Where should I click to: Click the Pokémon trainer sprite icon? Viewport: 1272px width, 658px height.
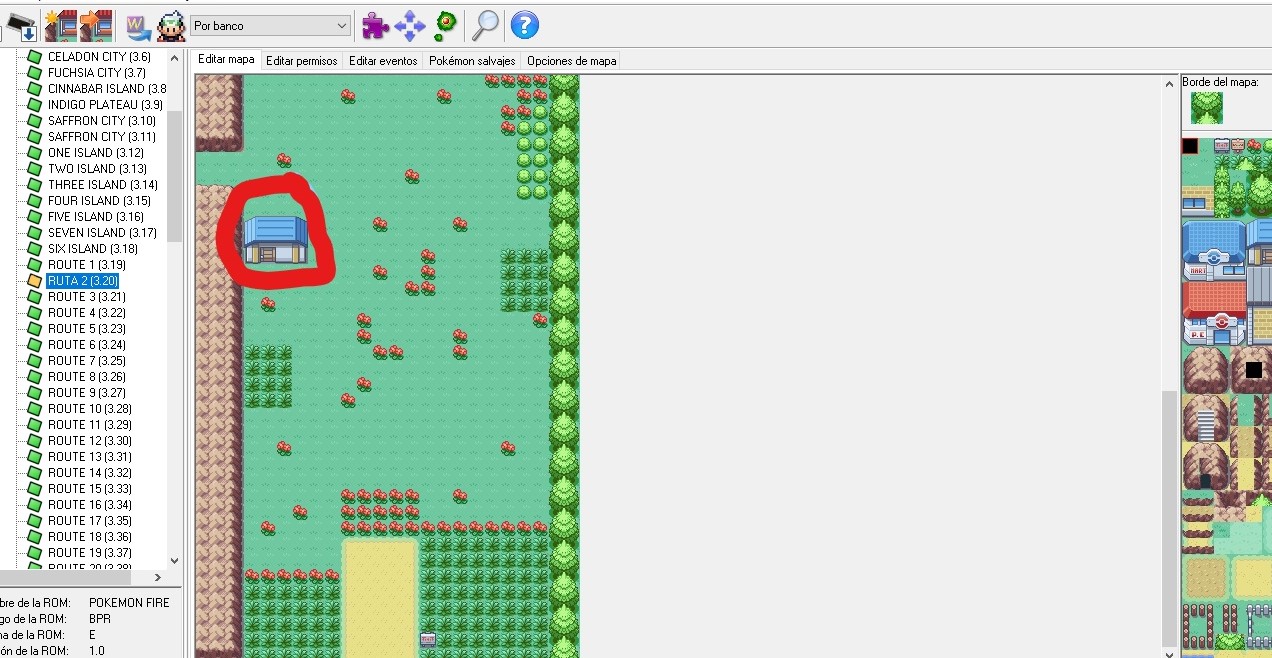click(x=170, y=25)
